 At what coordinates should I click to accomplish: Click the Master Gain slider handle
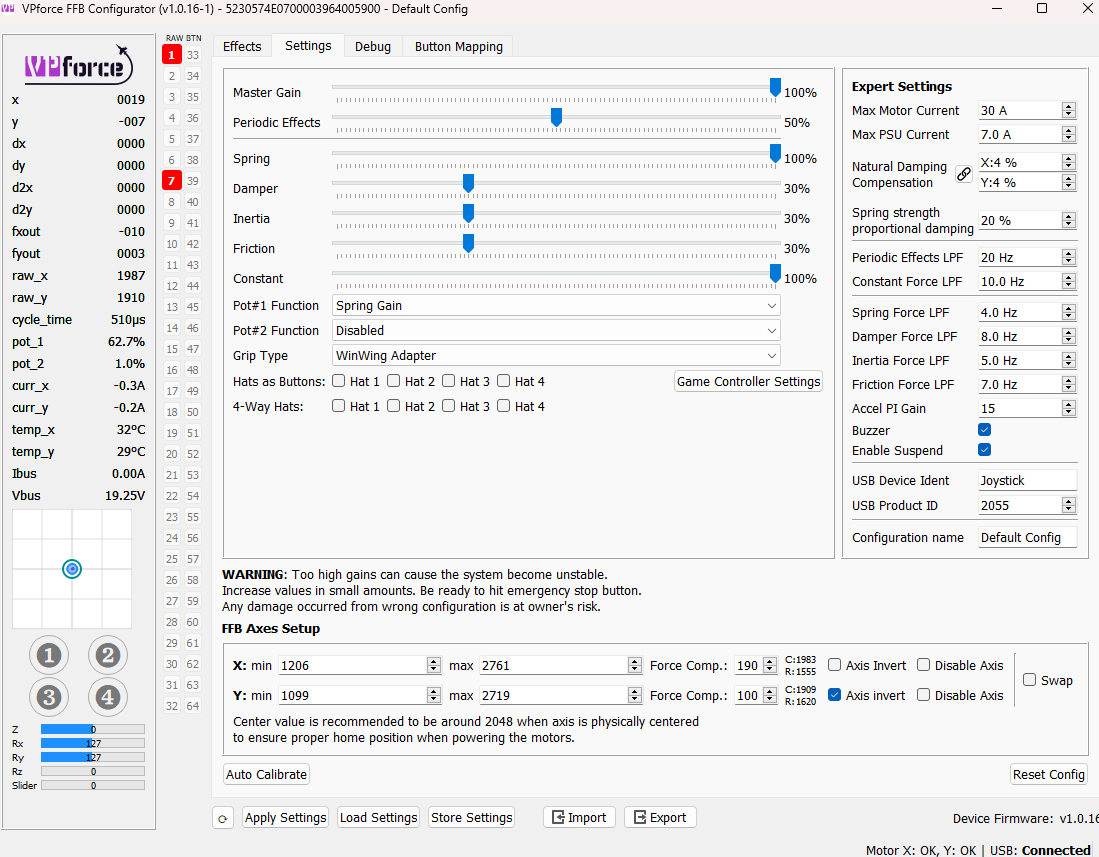coord(775,87)
